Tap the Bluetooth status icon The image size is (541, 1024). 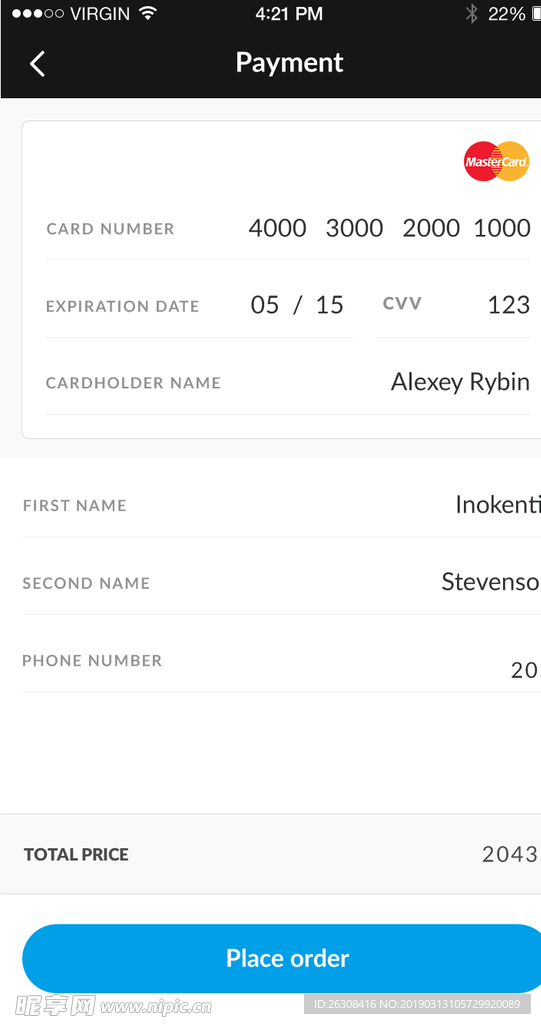472,14
